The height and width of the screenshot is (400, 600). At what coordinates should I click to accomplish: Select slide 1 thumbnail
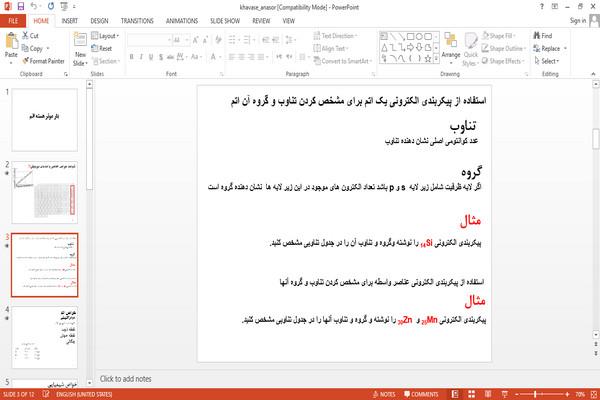coord(45,120)
